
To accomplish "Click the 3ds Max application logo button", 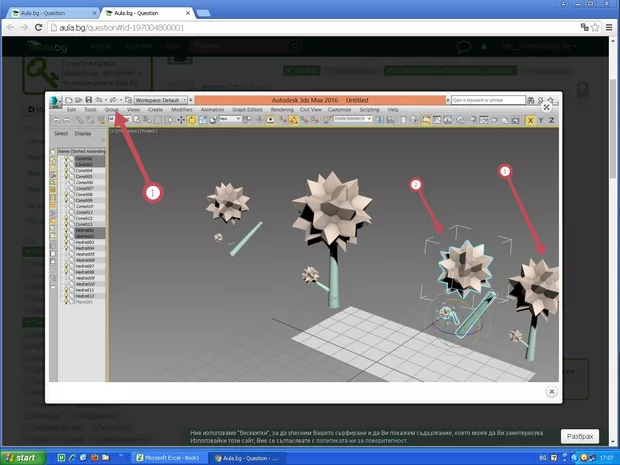I will pos(54,101).
